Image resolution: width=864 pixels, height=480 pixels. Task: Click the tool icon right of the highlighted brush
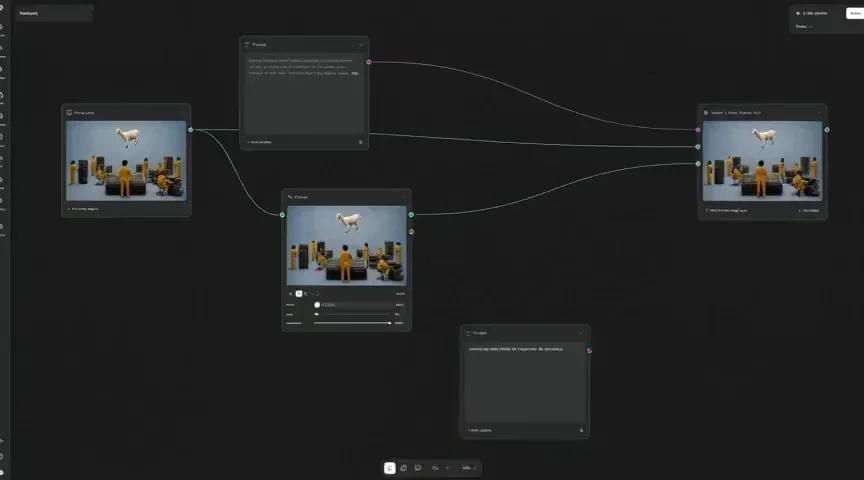pyautogui.click(x=306, y=294)
